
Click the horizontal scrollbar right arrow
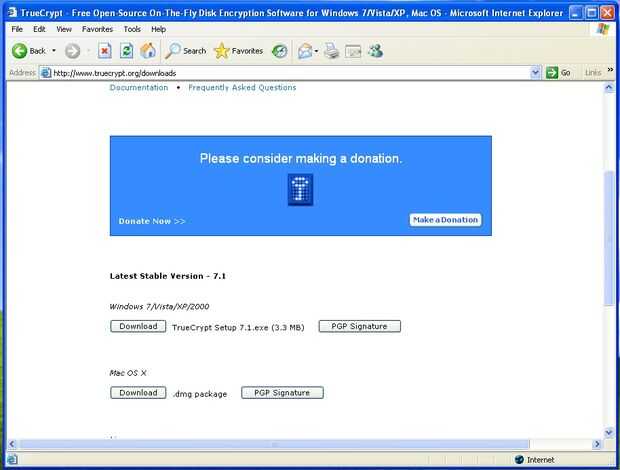point(597,444)
